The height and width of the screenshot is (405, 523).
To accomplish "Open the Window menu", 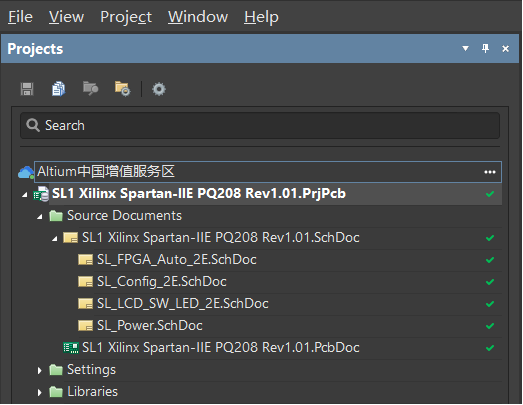I will tap(198, 17).
